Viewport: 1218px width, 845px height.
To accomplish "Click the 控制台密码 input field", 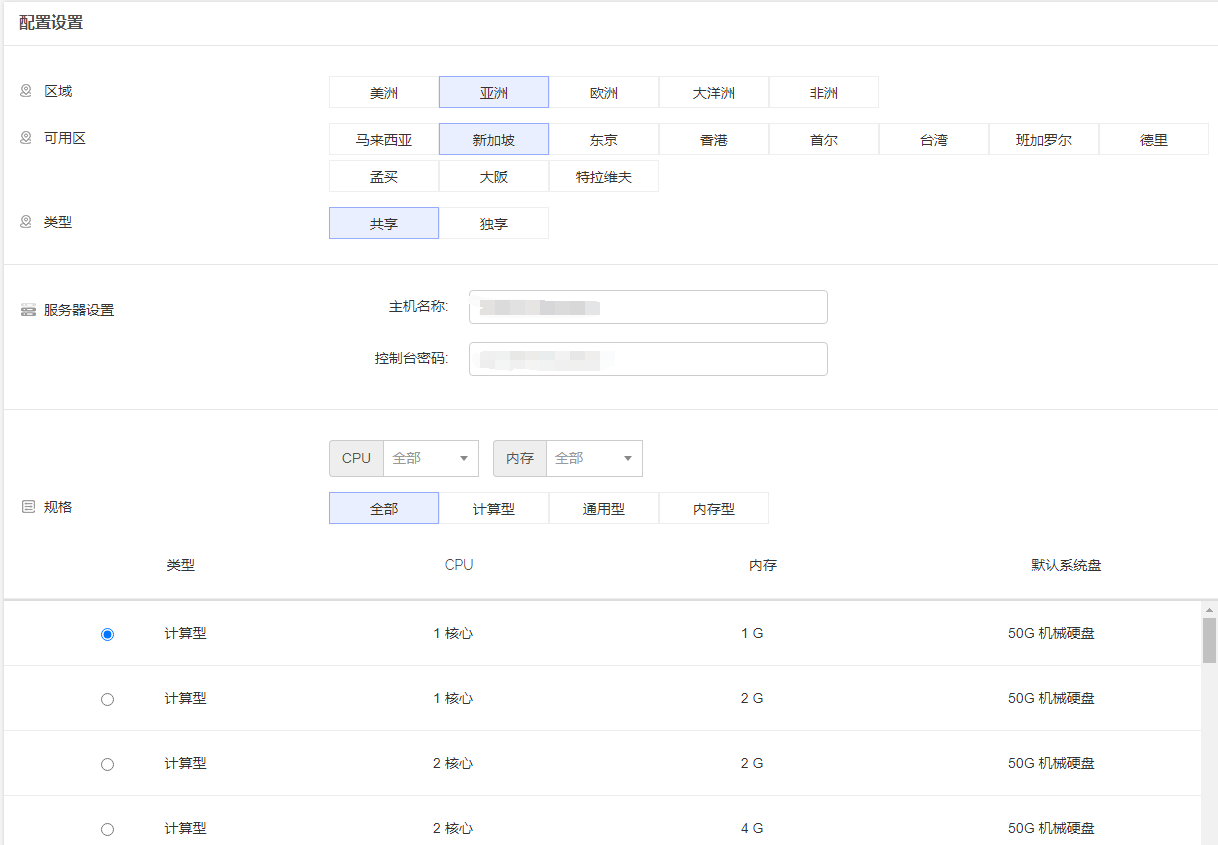I will 648,359.
